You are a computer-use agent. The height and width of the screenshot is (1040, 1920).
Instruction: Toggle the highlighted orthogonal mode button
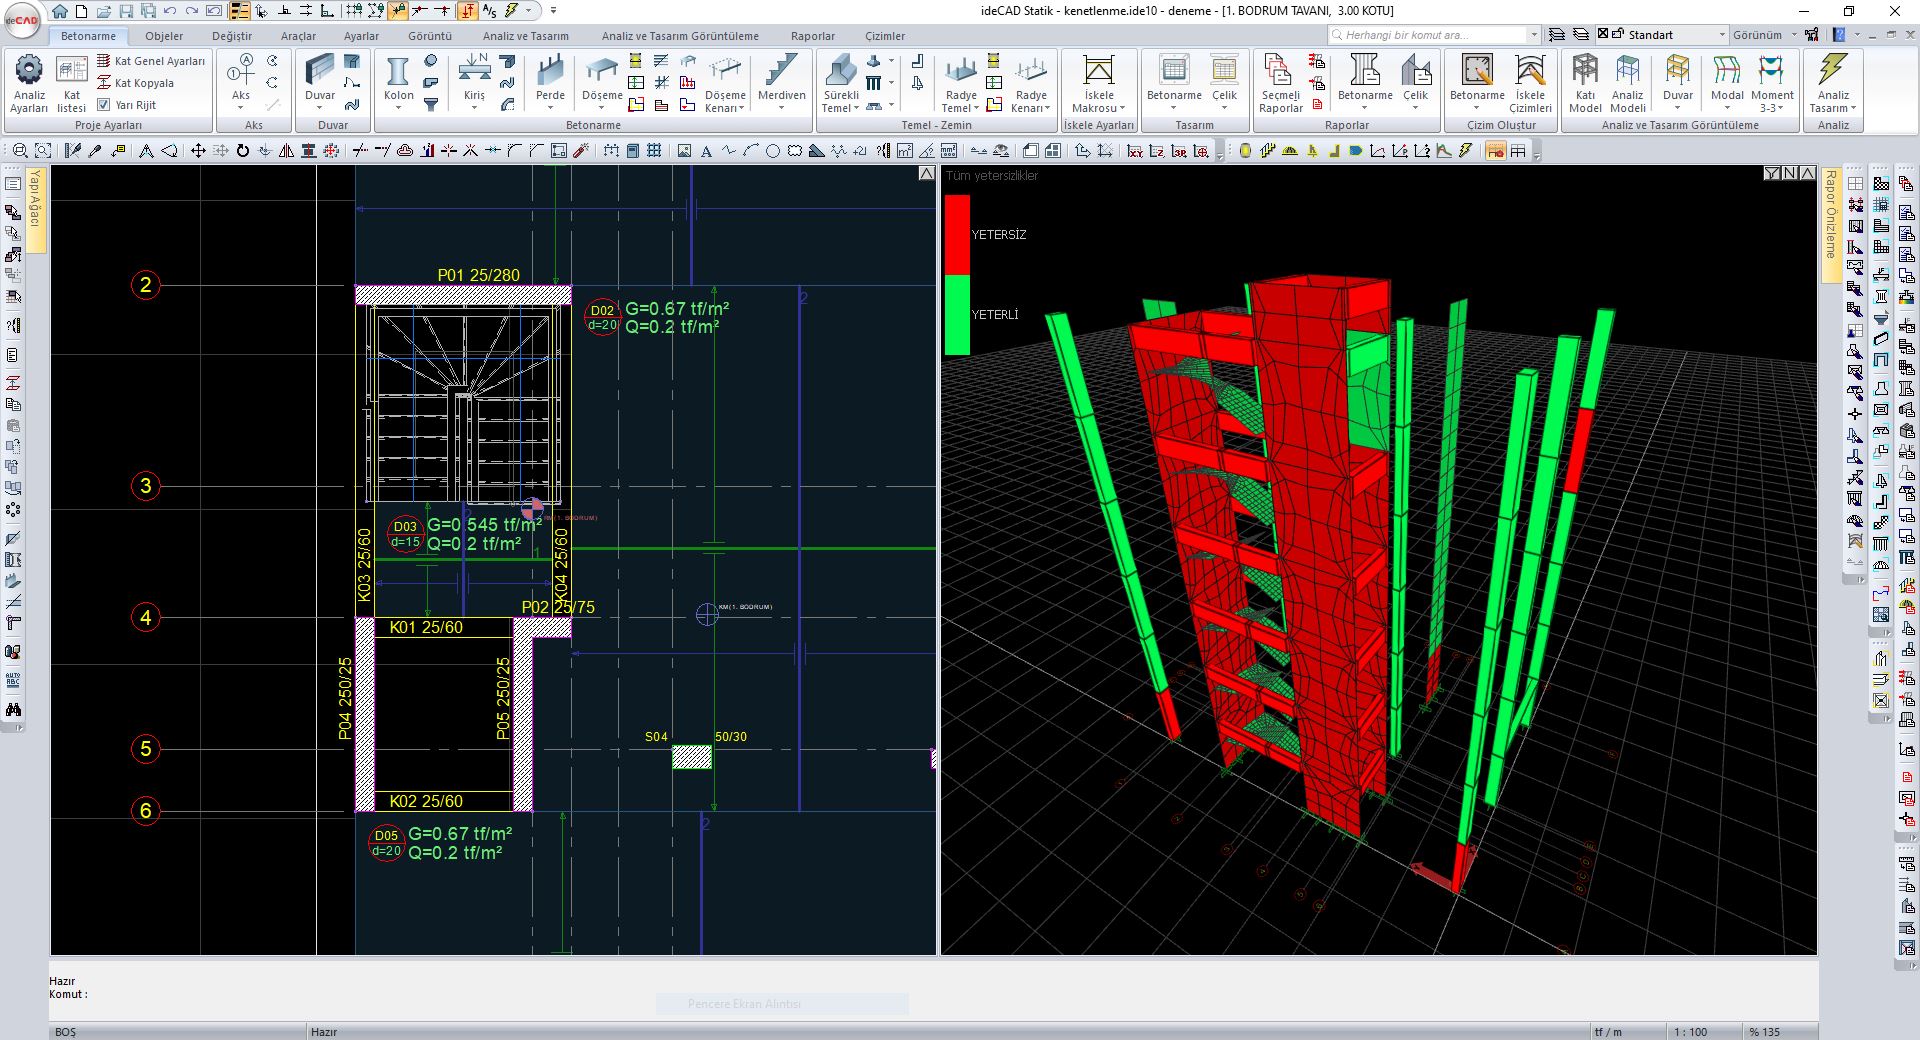point(468,11)
